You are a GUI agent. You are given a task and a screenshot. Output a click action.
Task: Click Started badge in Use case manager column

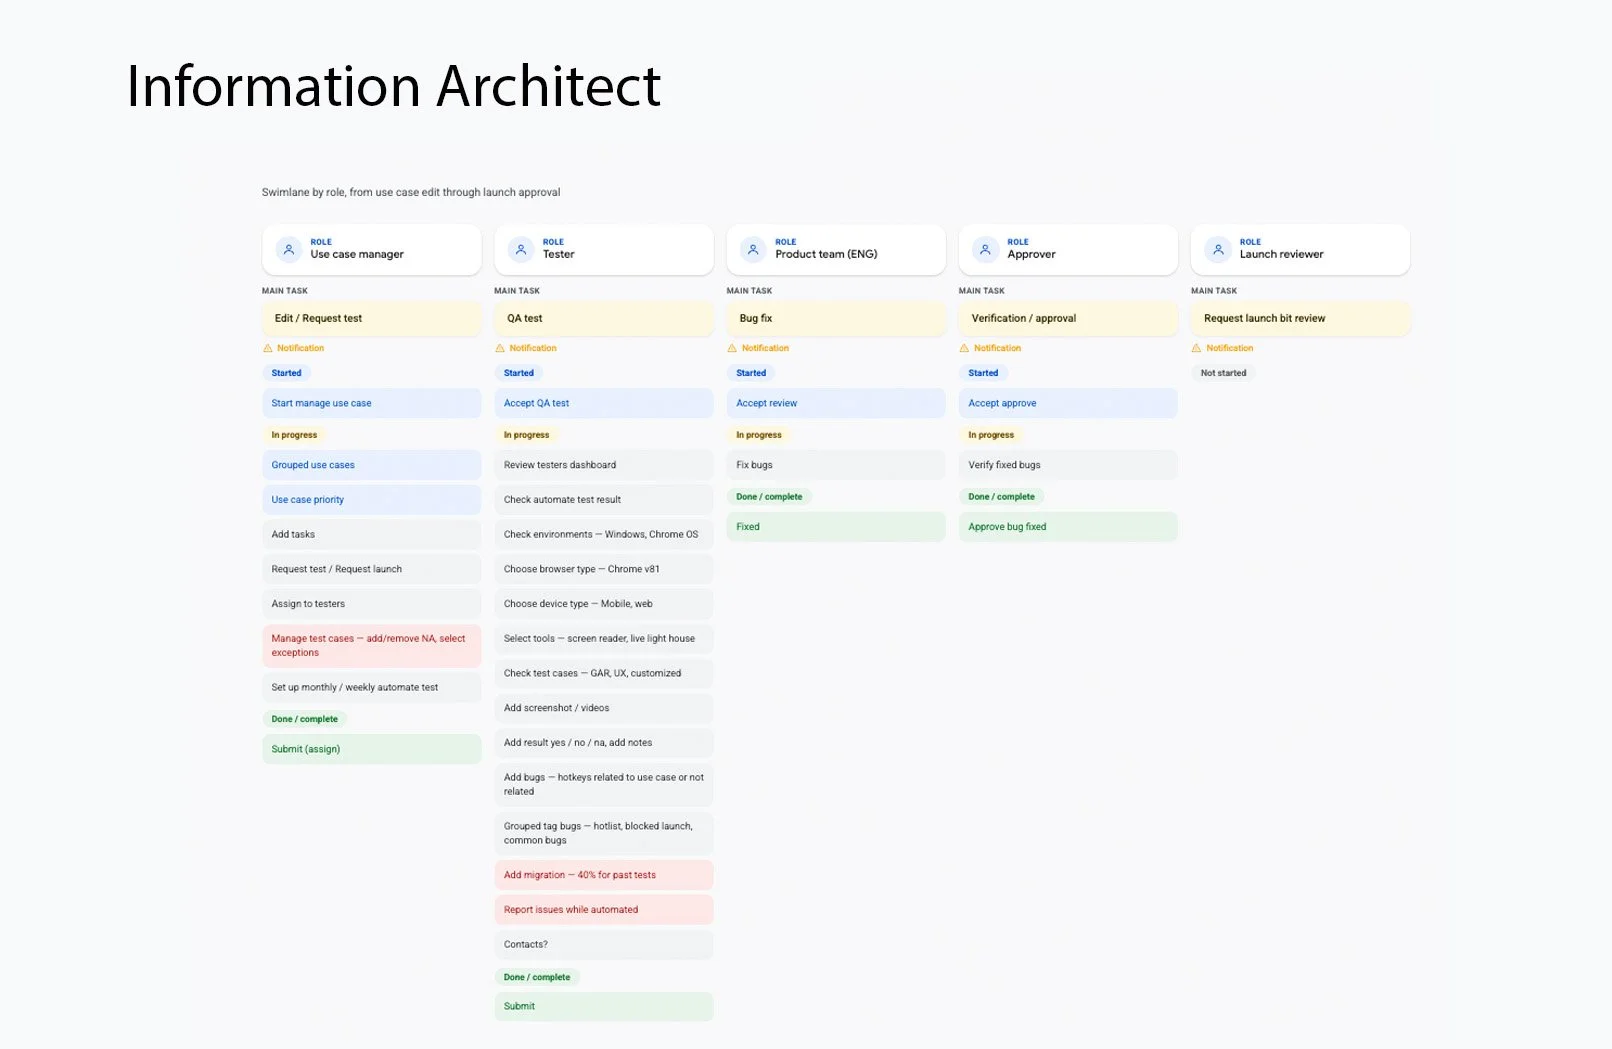(287, 373)
